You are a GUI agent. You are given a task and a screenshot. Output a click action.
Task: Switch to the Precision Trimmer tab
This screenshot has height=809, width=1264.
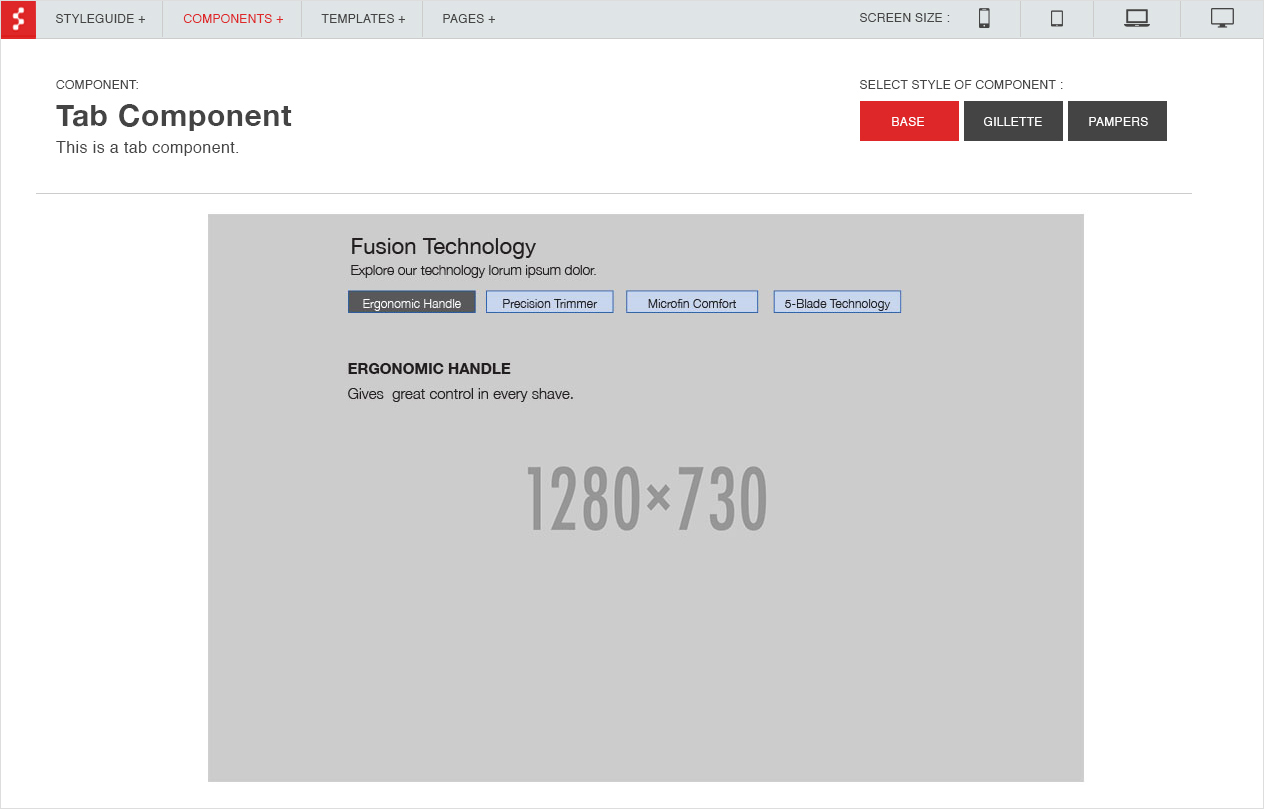[549, 302]
